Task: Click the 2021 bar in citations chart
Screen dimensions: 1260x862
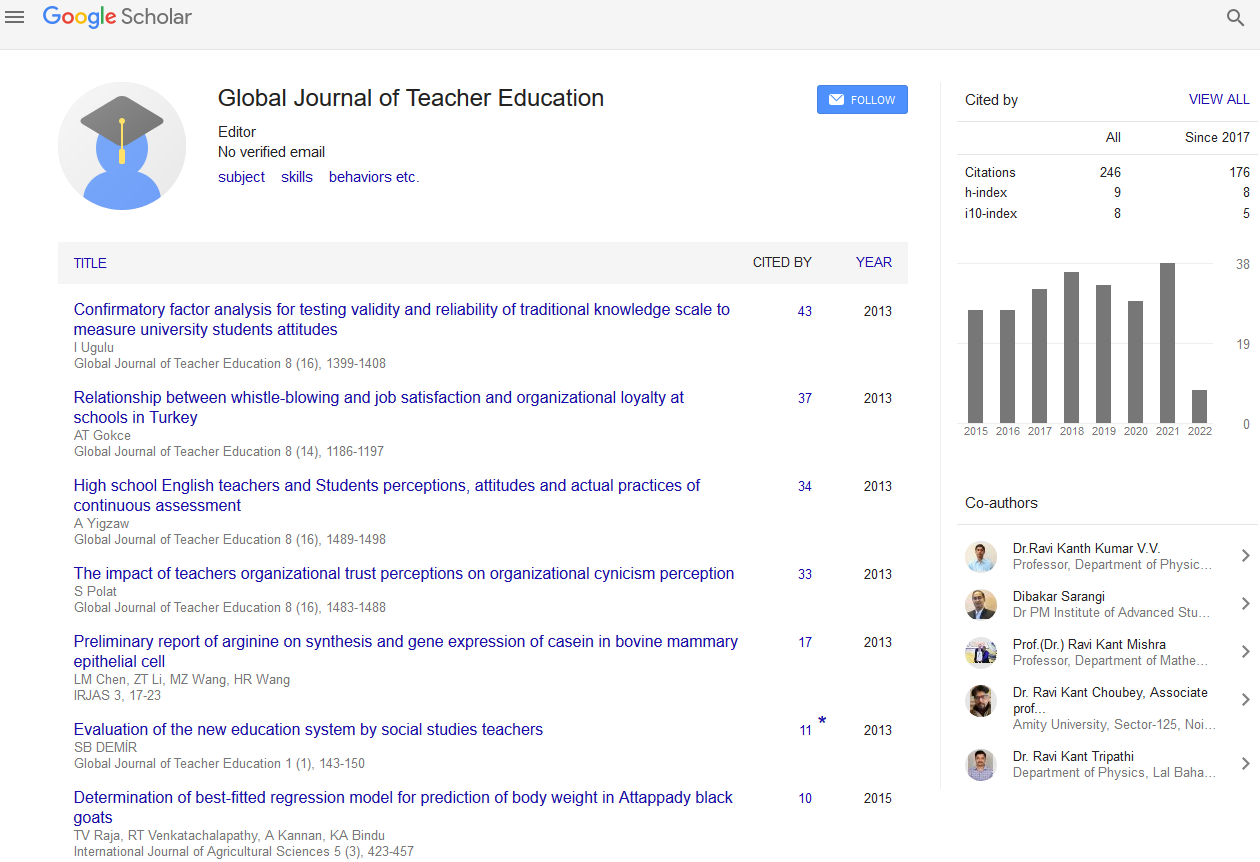Action: pyautogui.click(x=1167, y=342)
